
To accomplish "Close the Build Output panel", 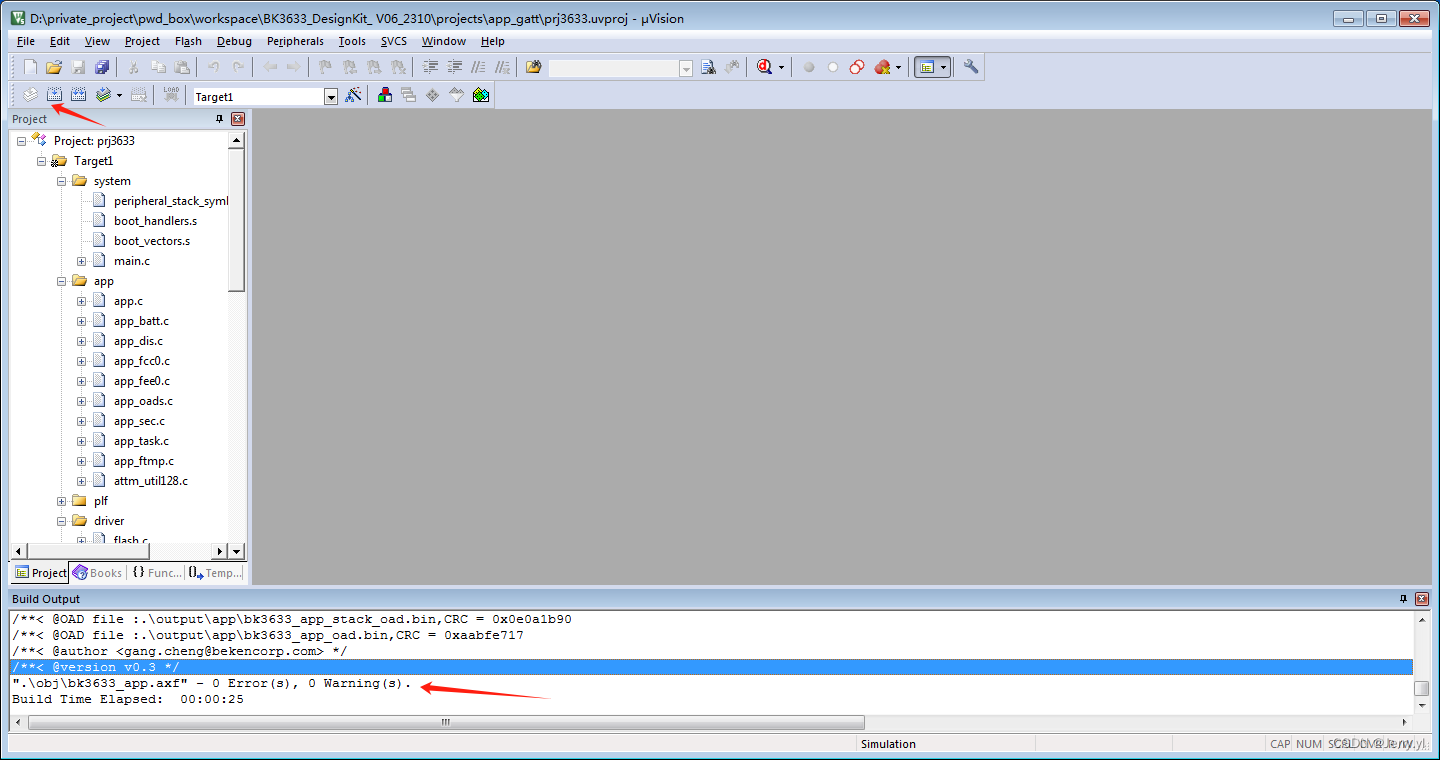I will [x=1422, y=599].
